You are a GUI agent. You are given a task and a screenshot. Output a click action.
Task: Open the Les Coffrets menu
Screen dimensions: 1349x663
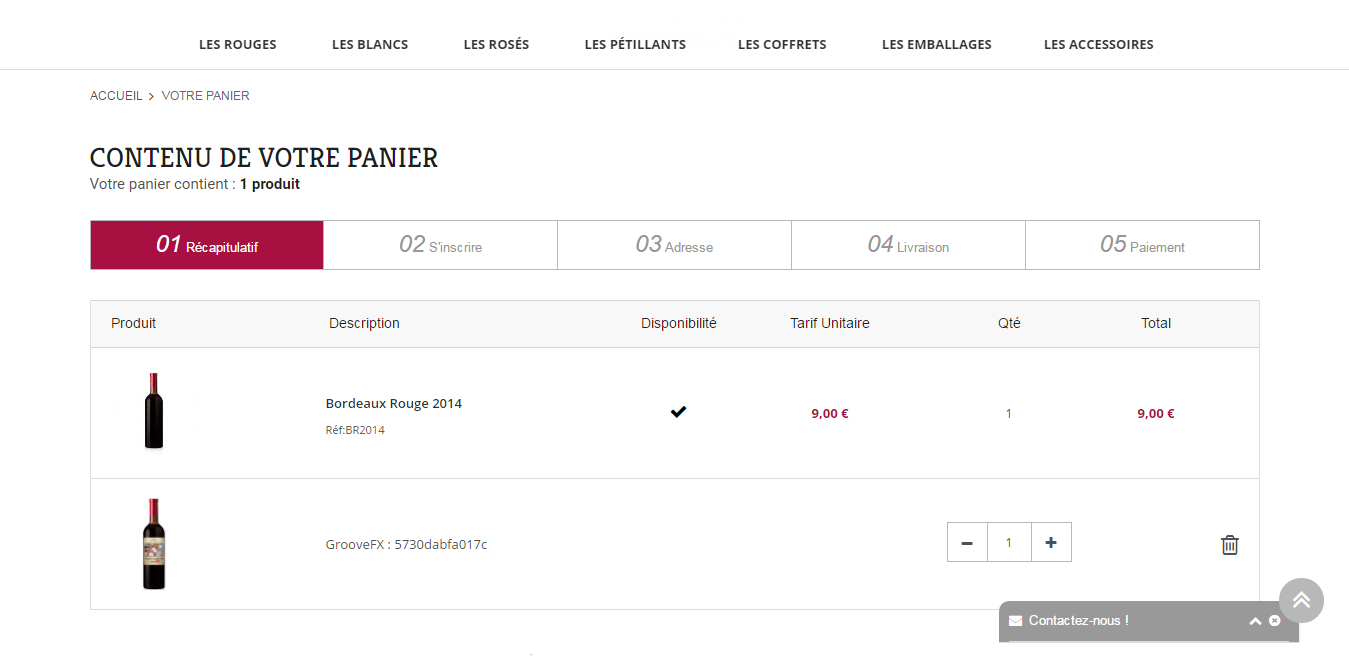(x=782, y=44)
